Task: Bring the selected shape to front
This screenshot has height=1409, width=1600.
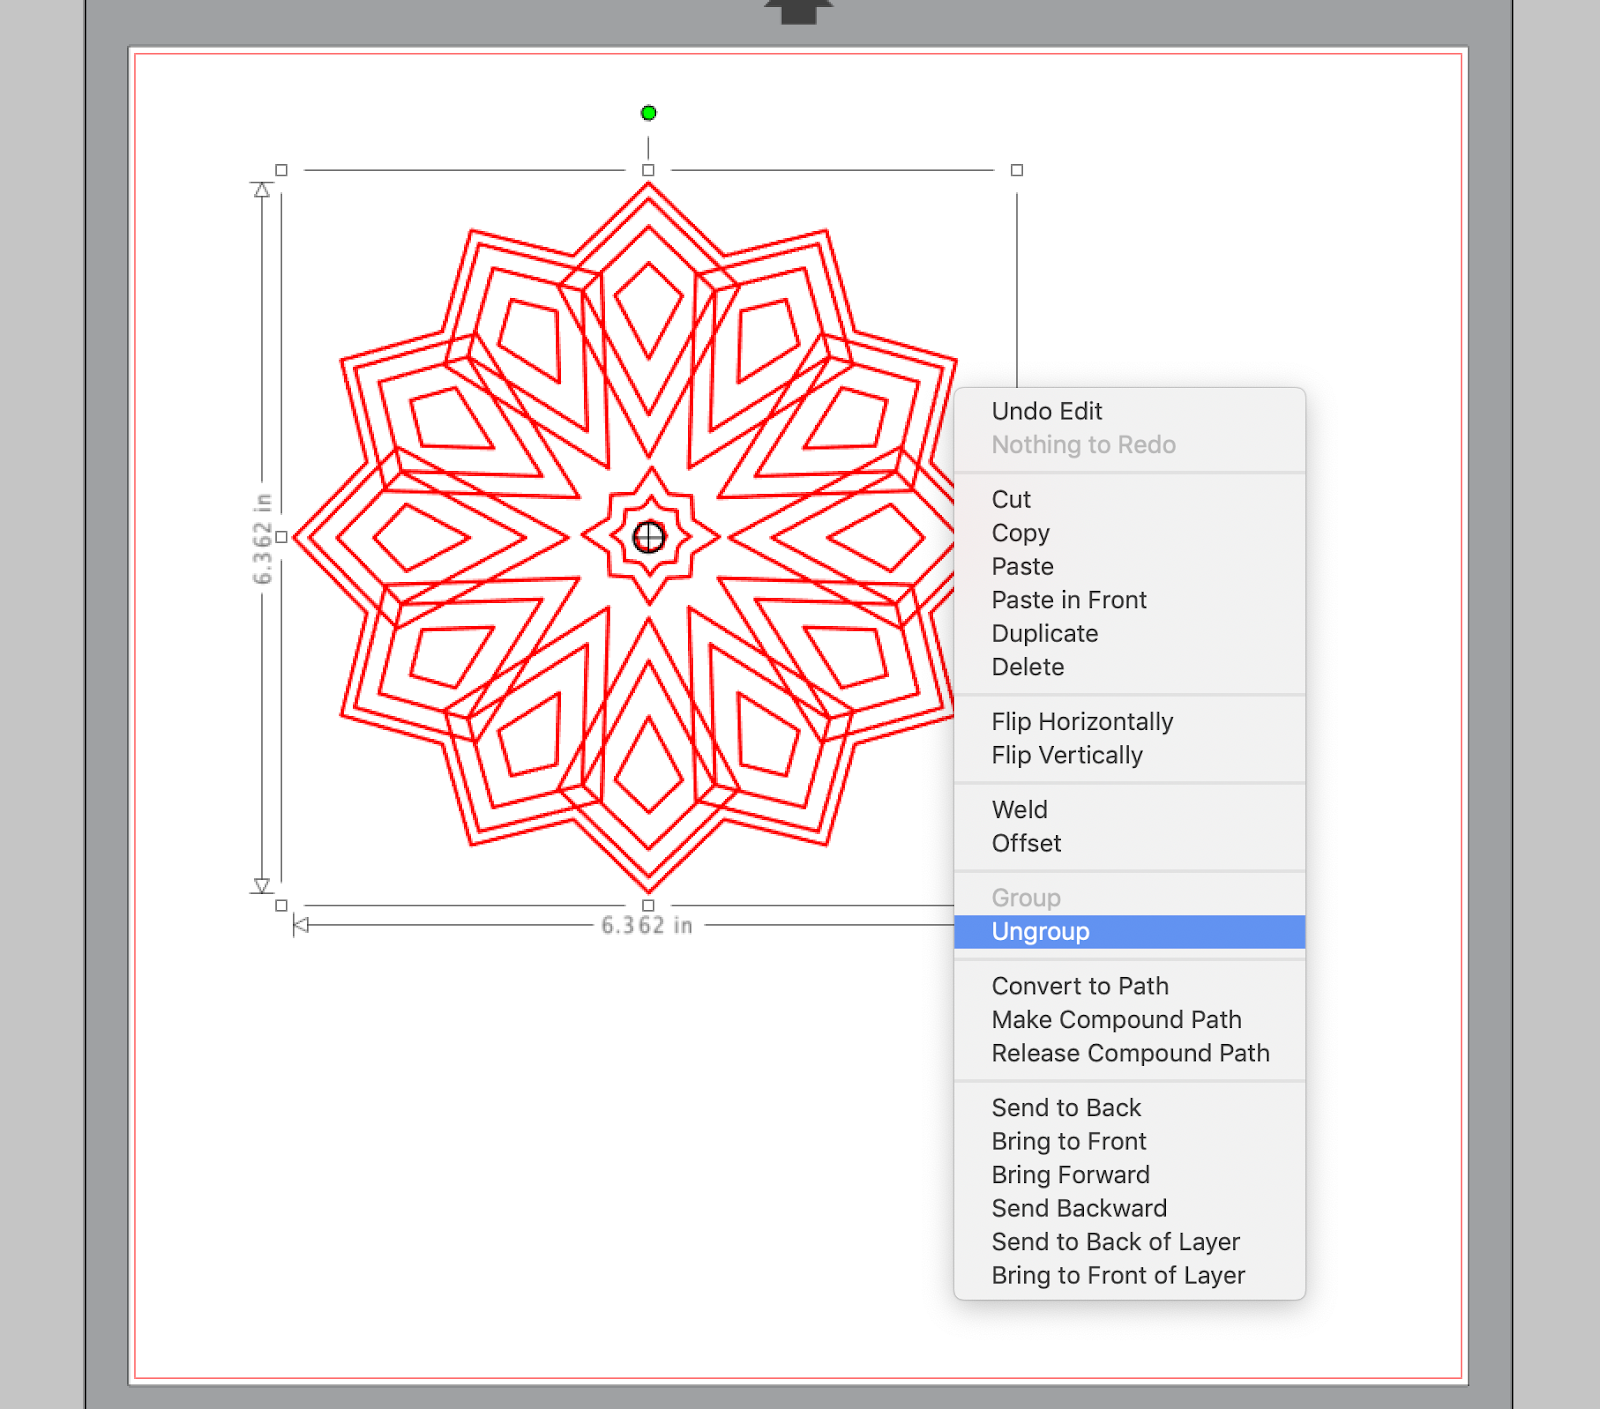Action: 1069,1141
